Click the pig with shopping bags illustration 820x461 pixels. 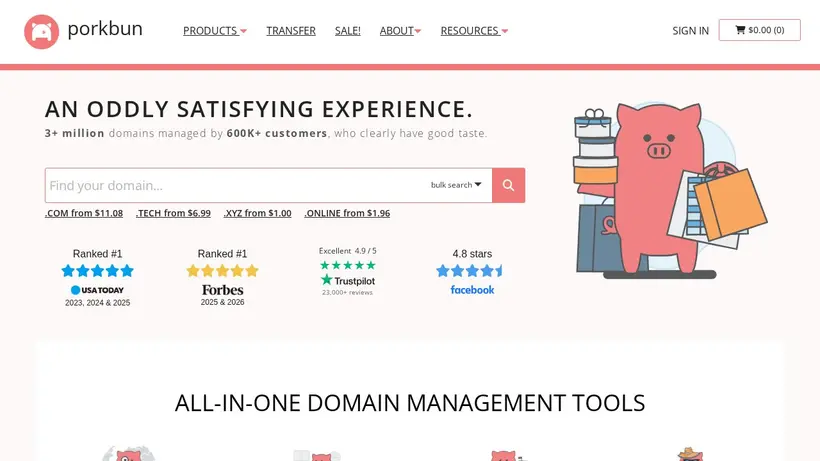pyautogui.click(x=670, y=189)
